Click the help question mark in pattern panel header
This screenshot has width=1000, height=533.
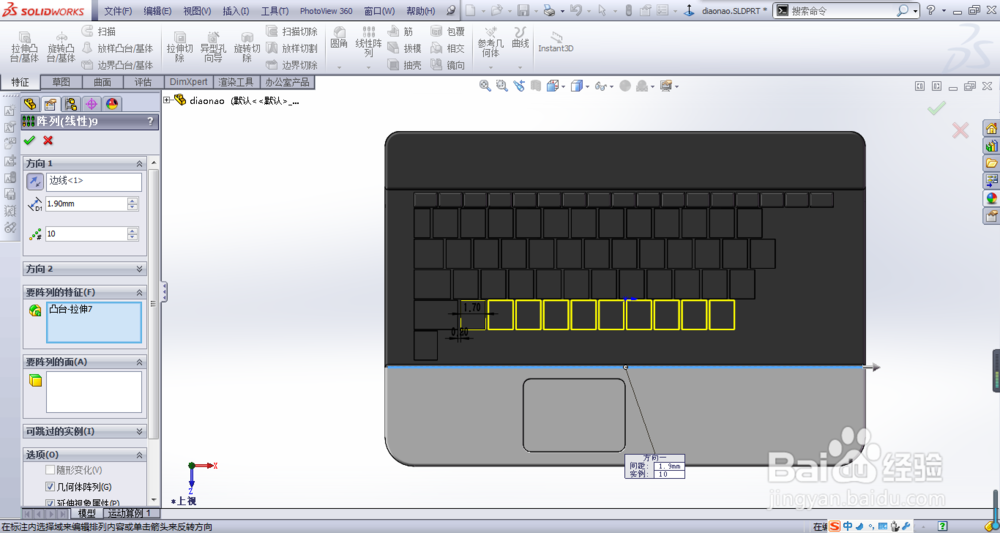[151, 121]
